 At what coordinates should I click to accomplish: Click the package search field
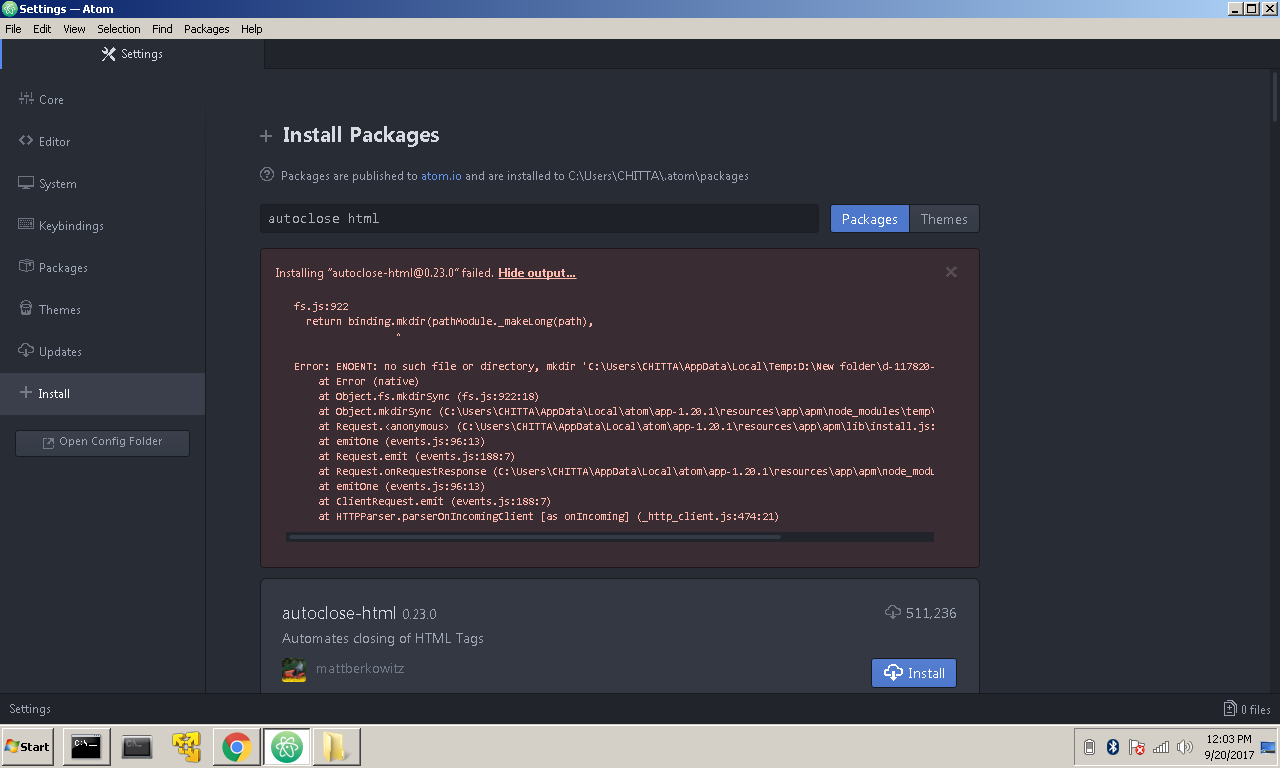pyautogui.click(x=539, y=218)
